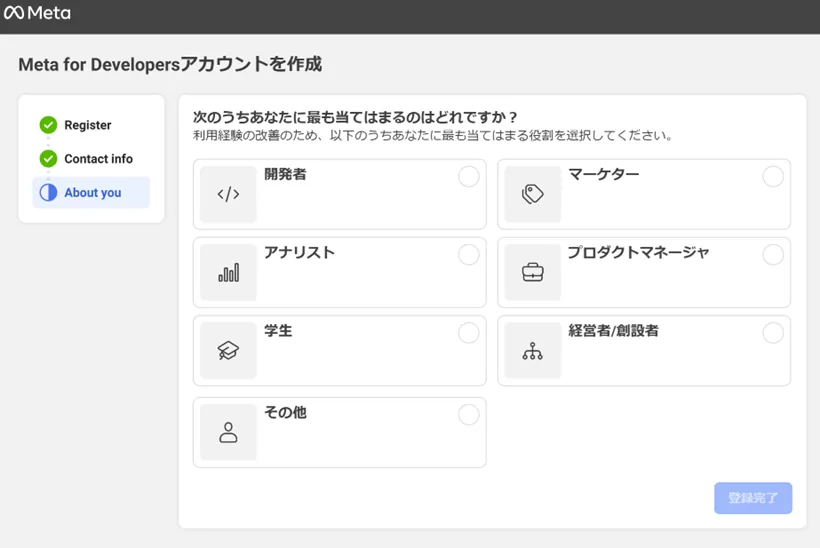820x548 pixels.
Task: Click the org-chart icon for 経営者/創設者
Action: coord(532,350)
